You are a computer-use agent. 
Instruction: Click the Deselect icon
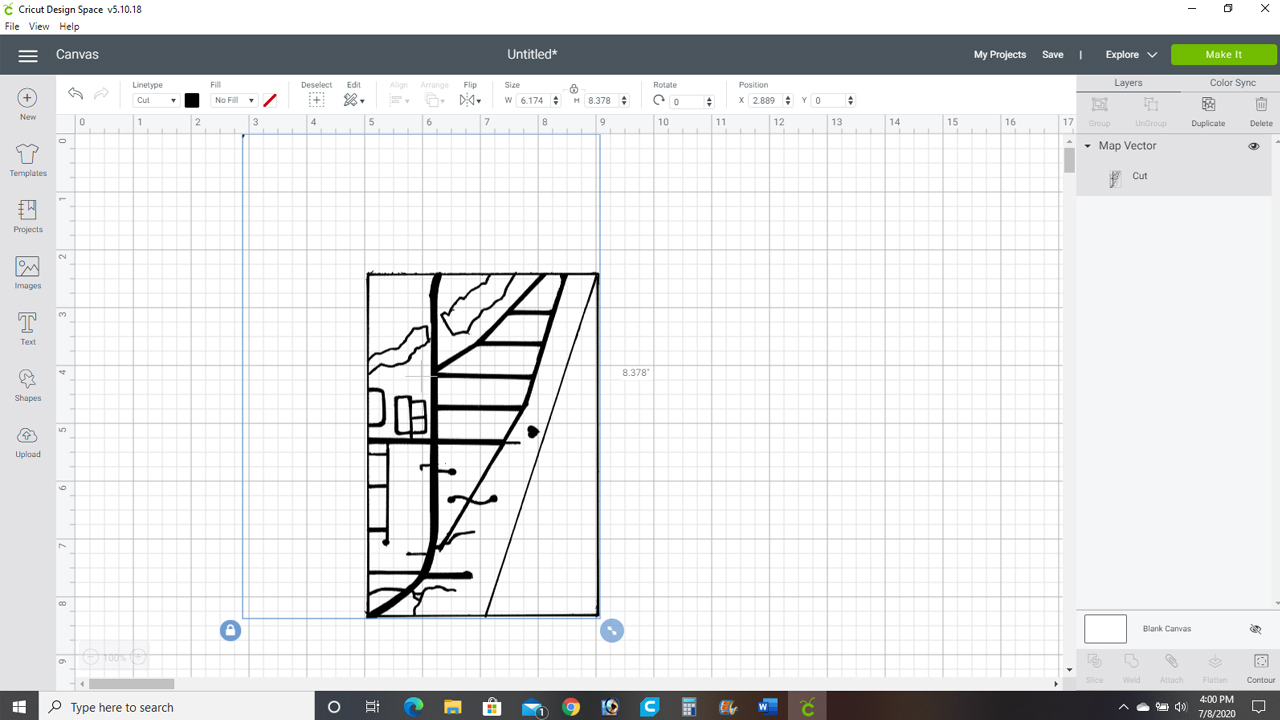coord(316,100)
